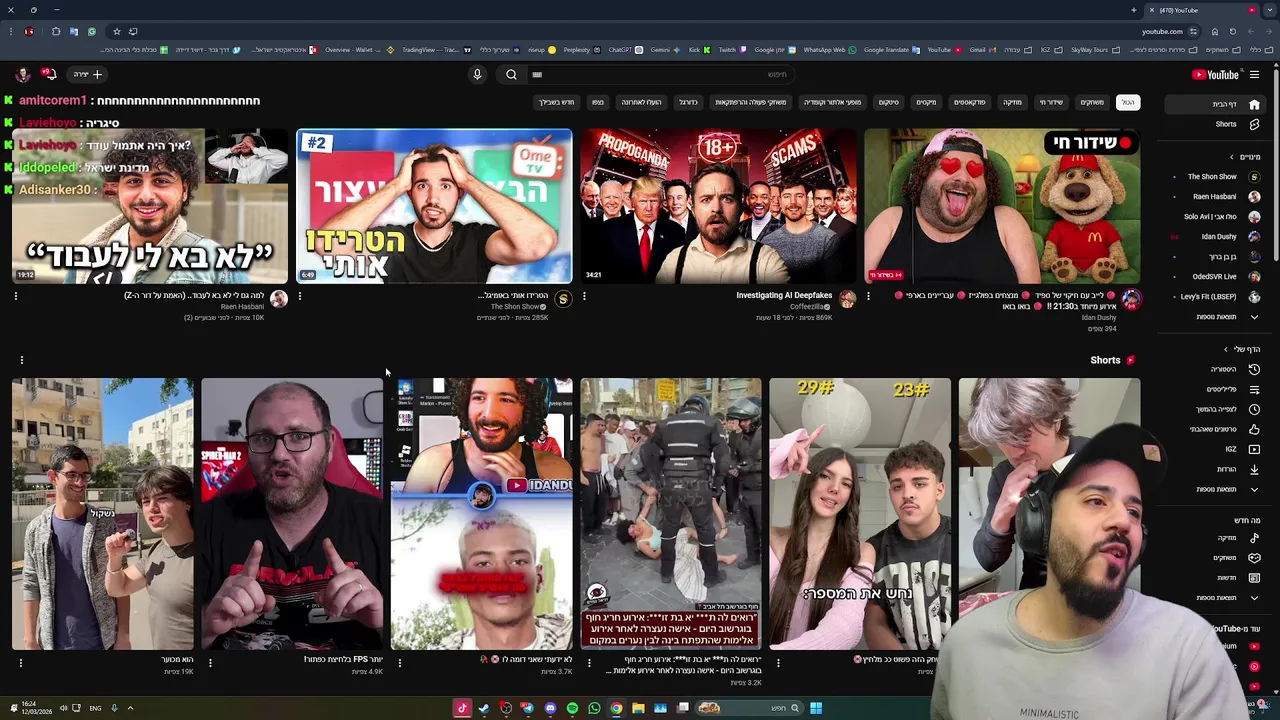Expand 'הדף שלי' (You) section header
Screen dimensions: 1280x720
1243,349
